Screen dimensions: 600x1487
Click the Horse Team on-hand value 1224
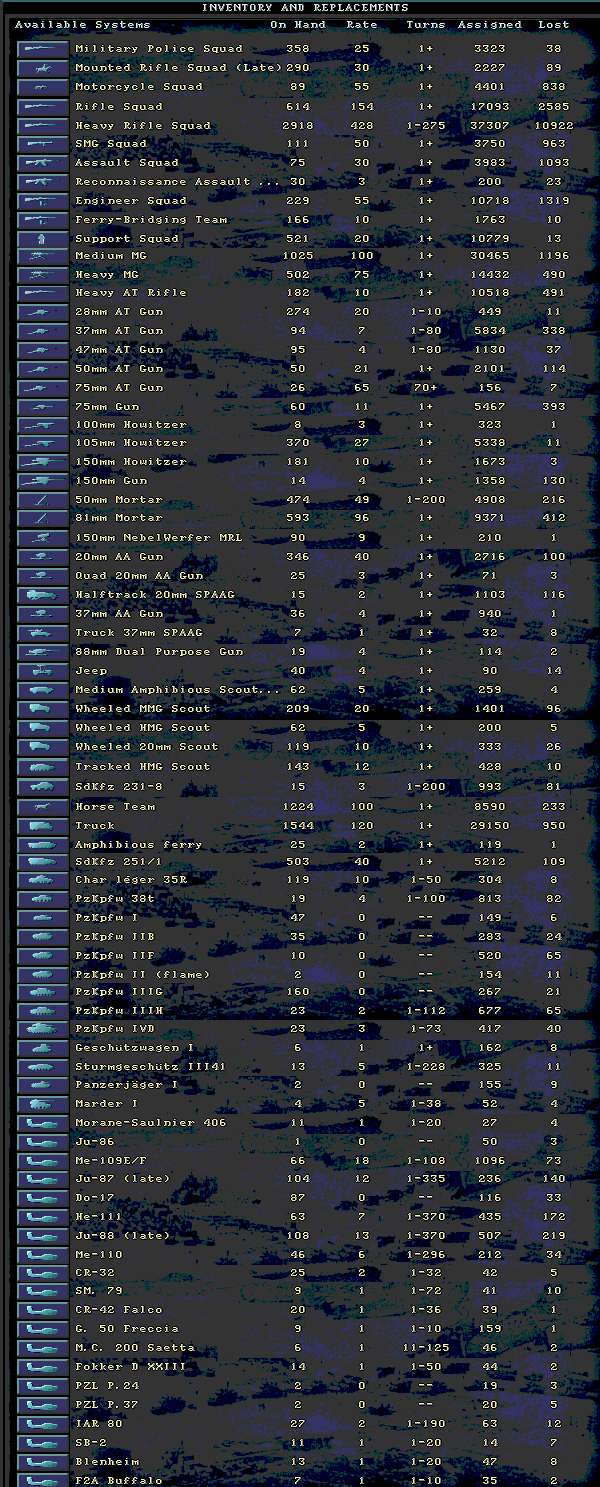point(298,806)
